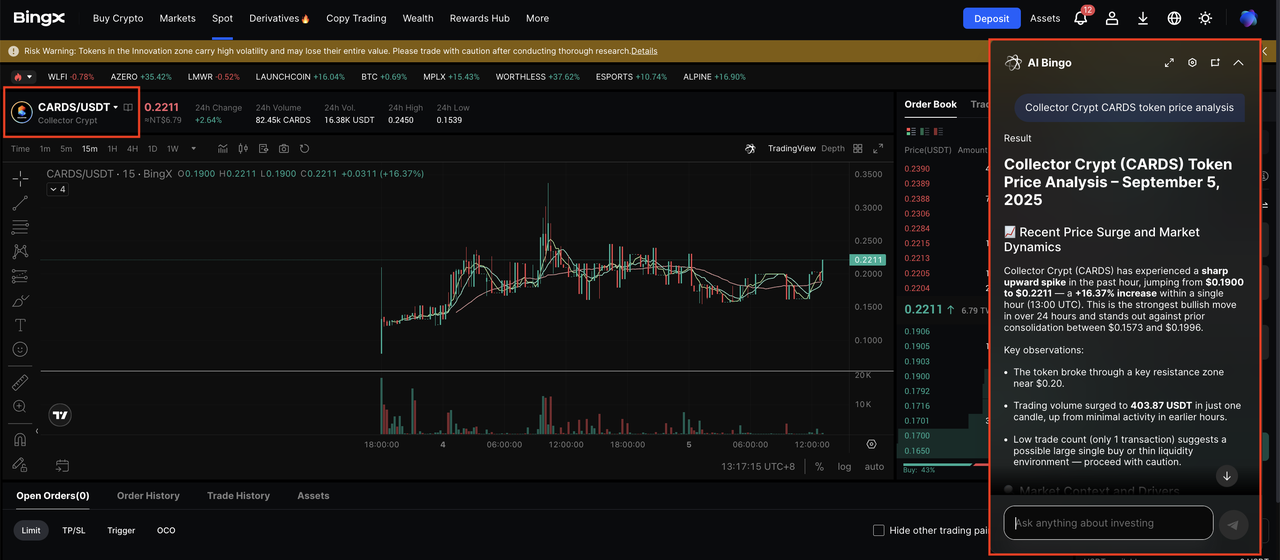Viewport: 1280px width, 560px height.
Task: Toggle the light/dark theme sun icon
Action: tap(1205, 18)
